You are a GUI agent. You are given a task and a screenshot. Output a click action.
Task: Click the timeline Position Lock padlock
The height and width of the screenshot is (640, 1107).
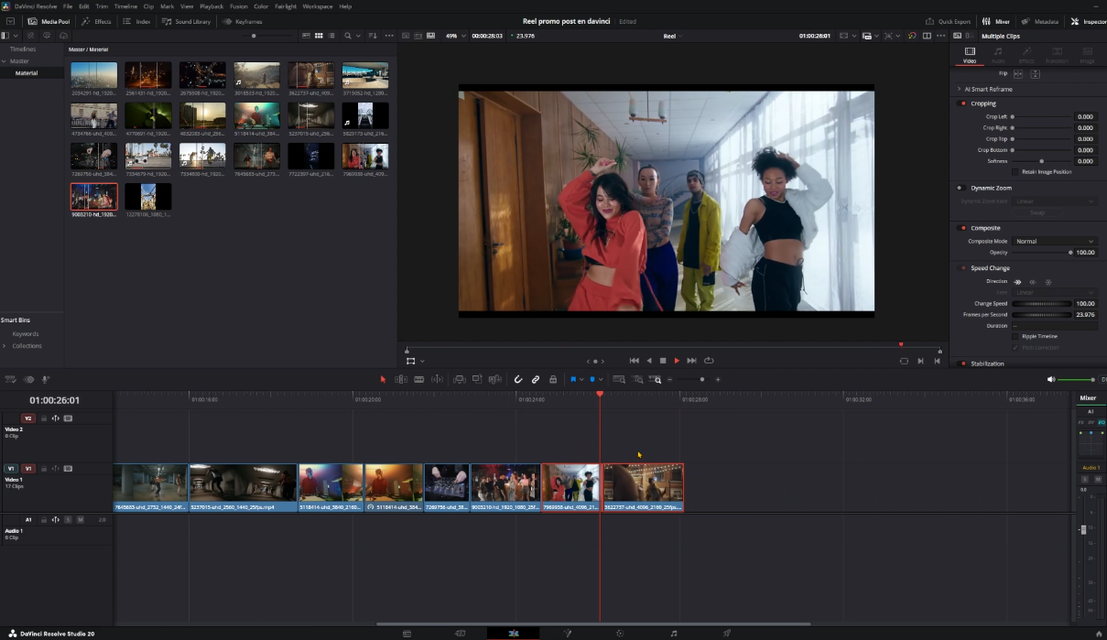pyautogui.click(x=553, y=380)
